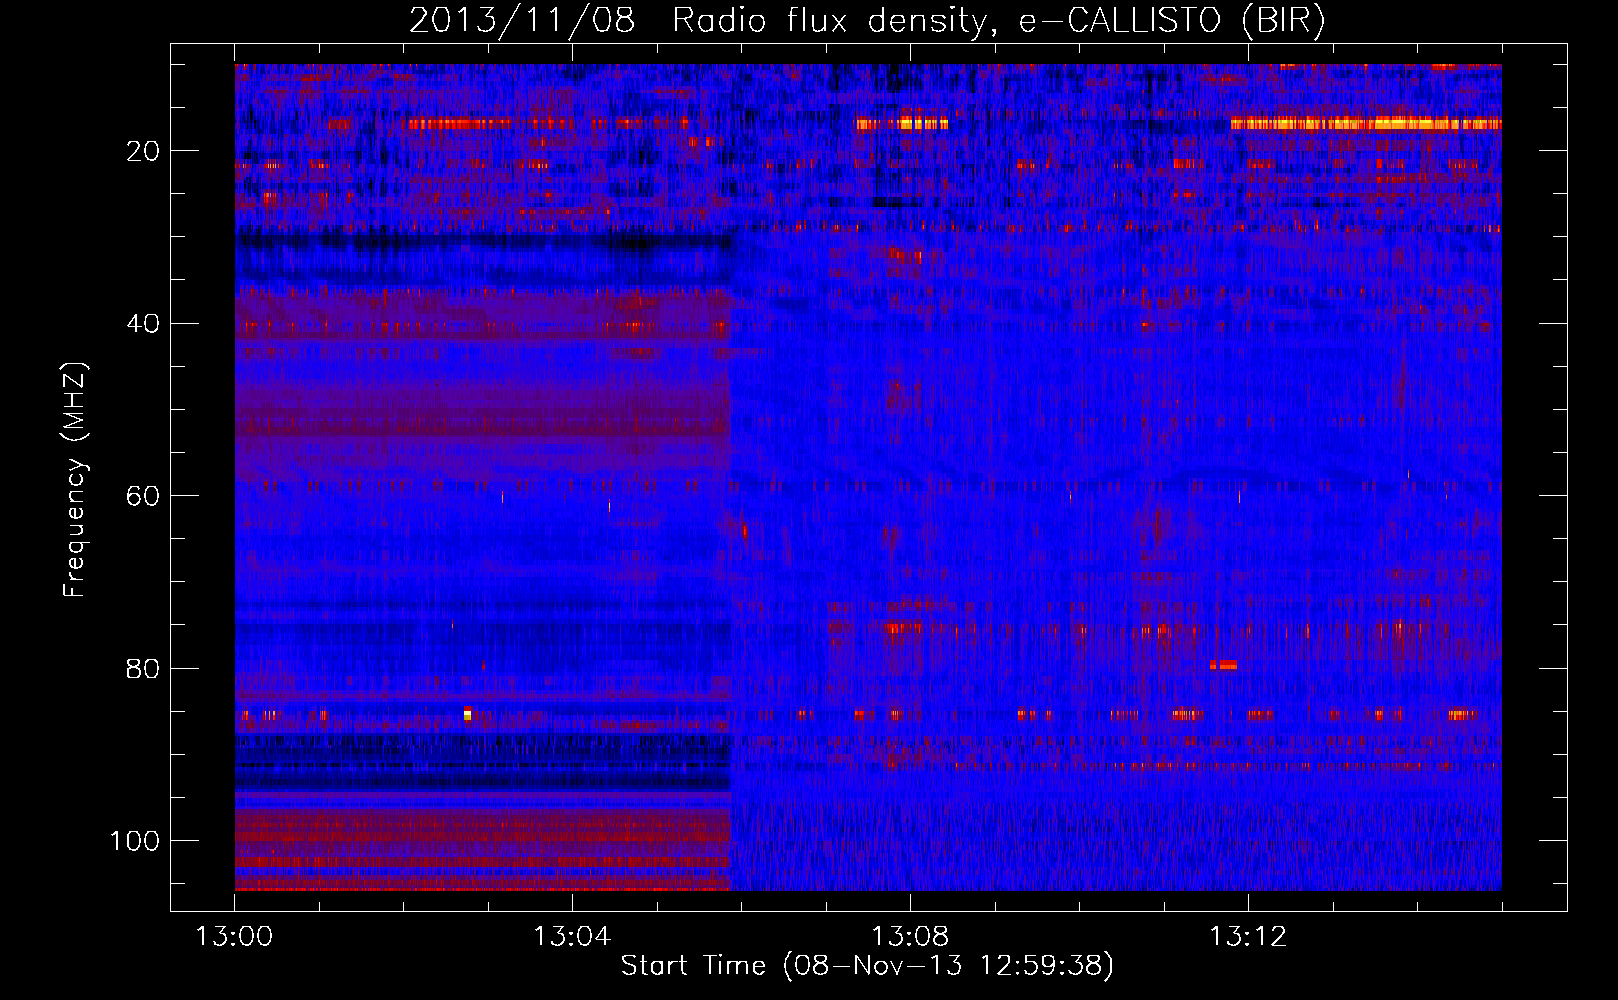The height and width of the screenshot is (1000, 1618).
Task: Click the 100 MHz frequency tick label
Action: (135, 841)
